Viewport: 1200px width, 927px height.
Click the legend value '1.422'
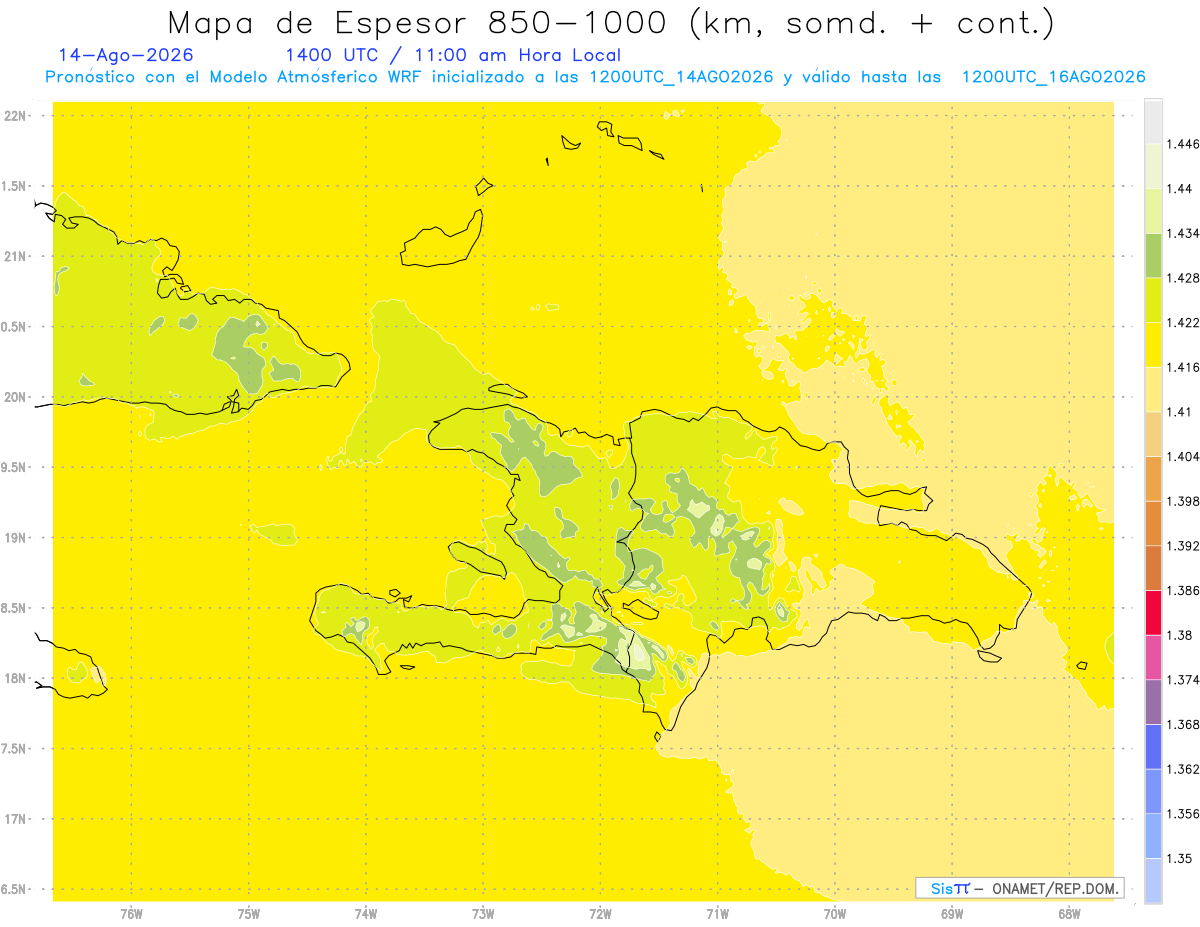pyautogui.click(x=1181, y=323)
